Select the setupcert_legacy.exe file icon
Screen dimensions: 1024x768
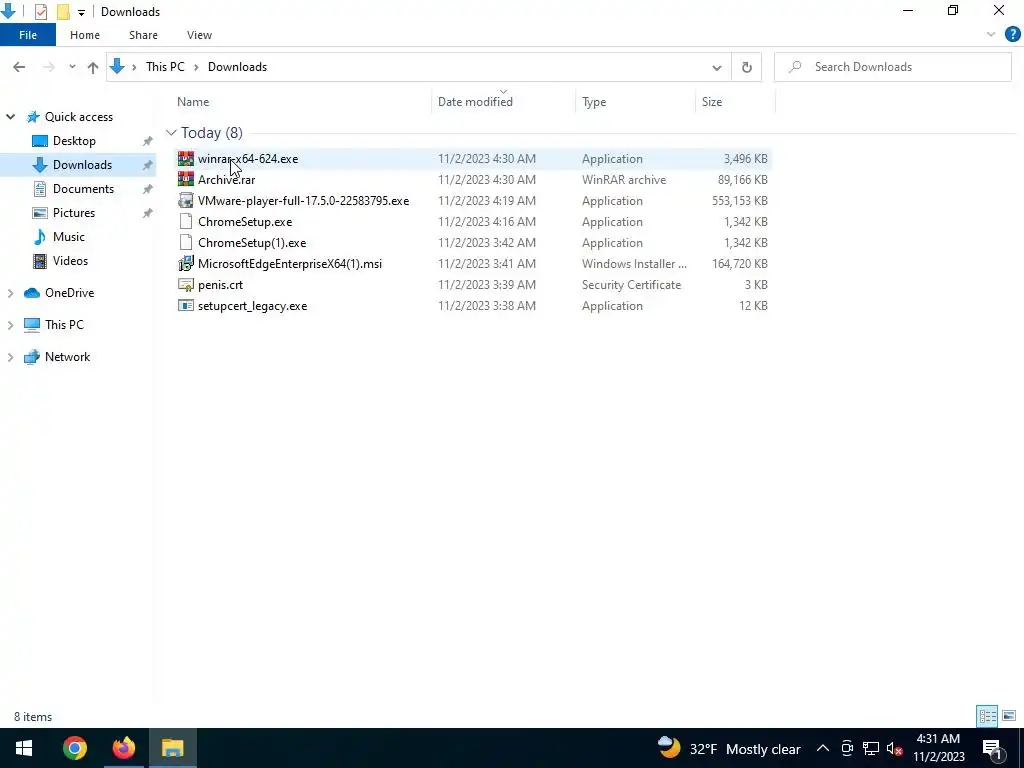point(185,306)
